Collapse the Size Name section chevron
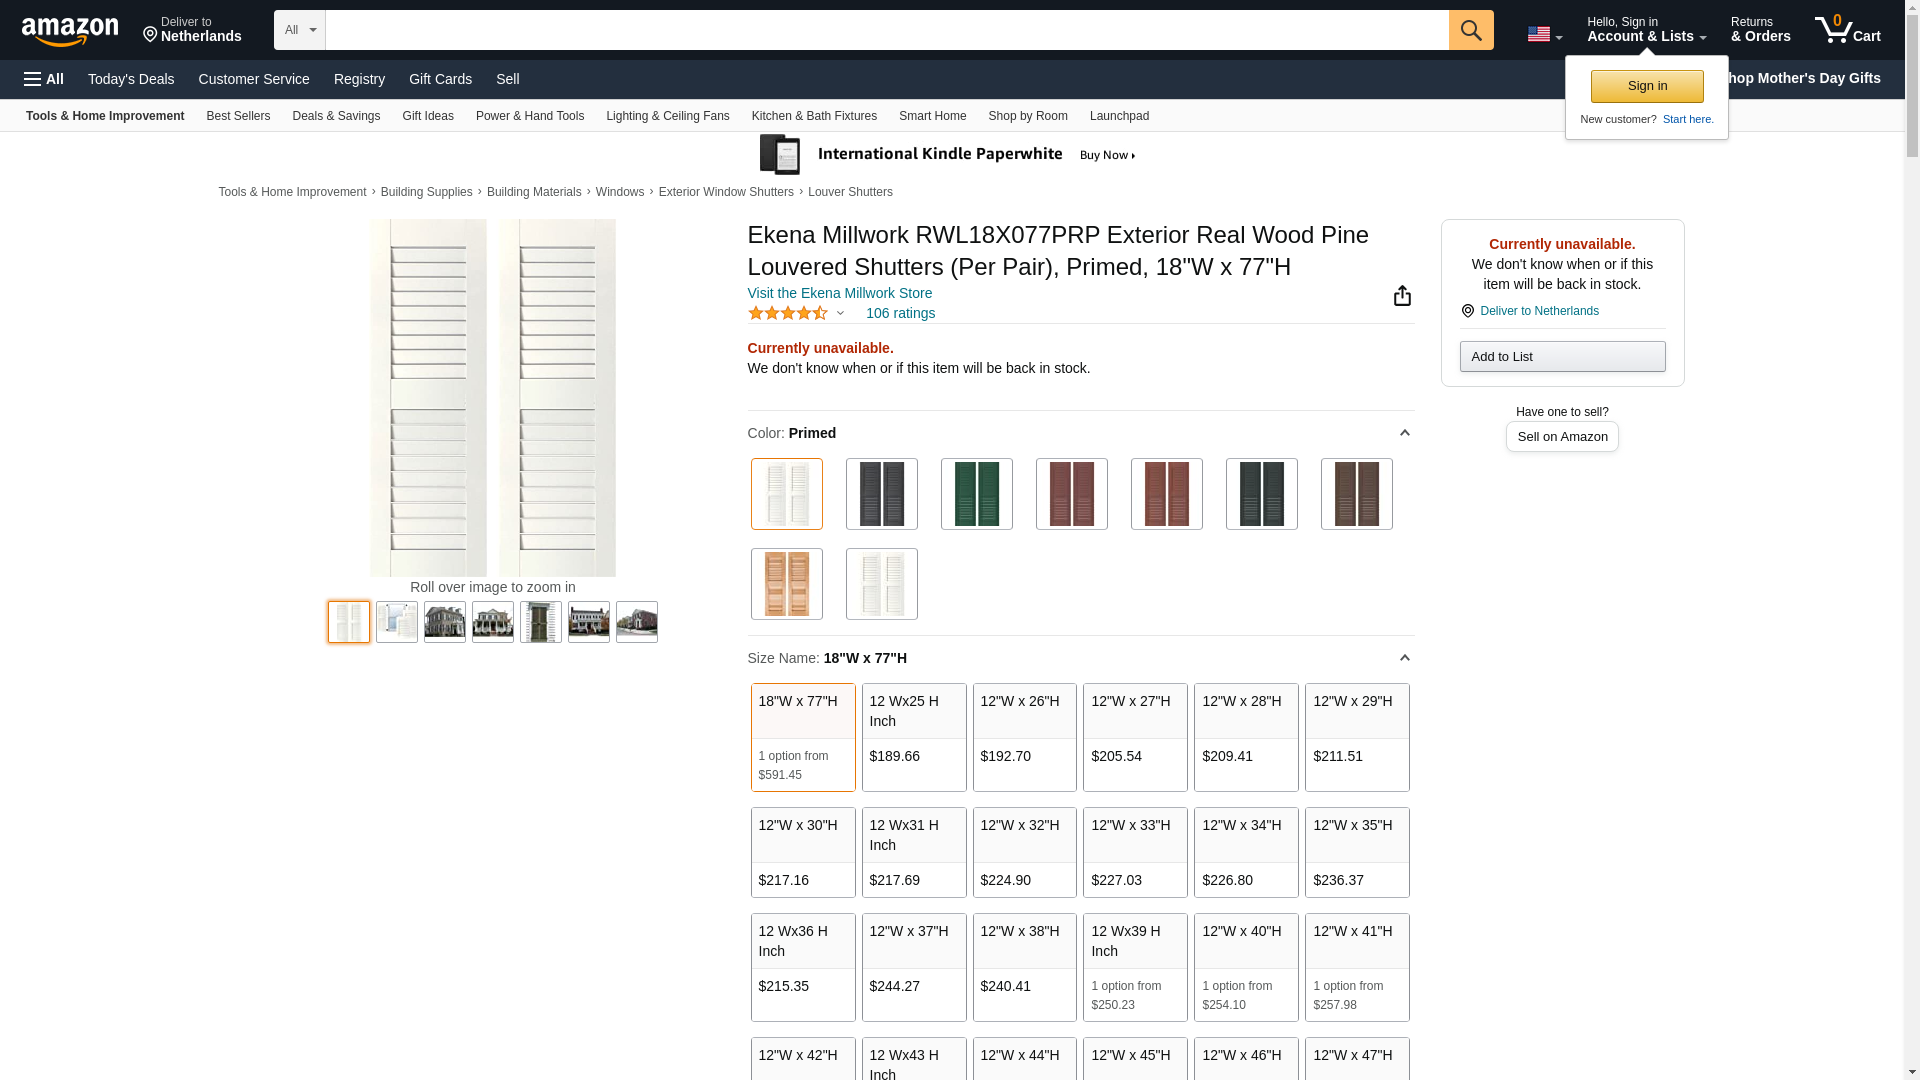Viewport: 1920px width, 1080px height. (x=1404, y=658)
